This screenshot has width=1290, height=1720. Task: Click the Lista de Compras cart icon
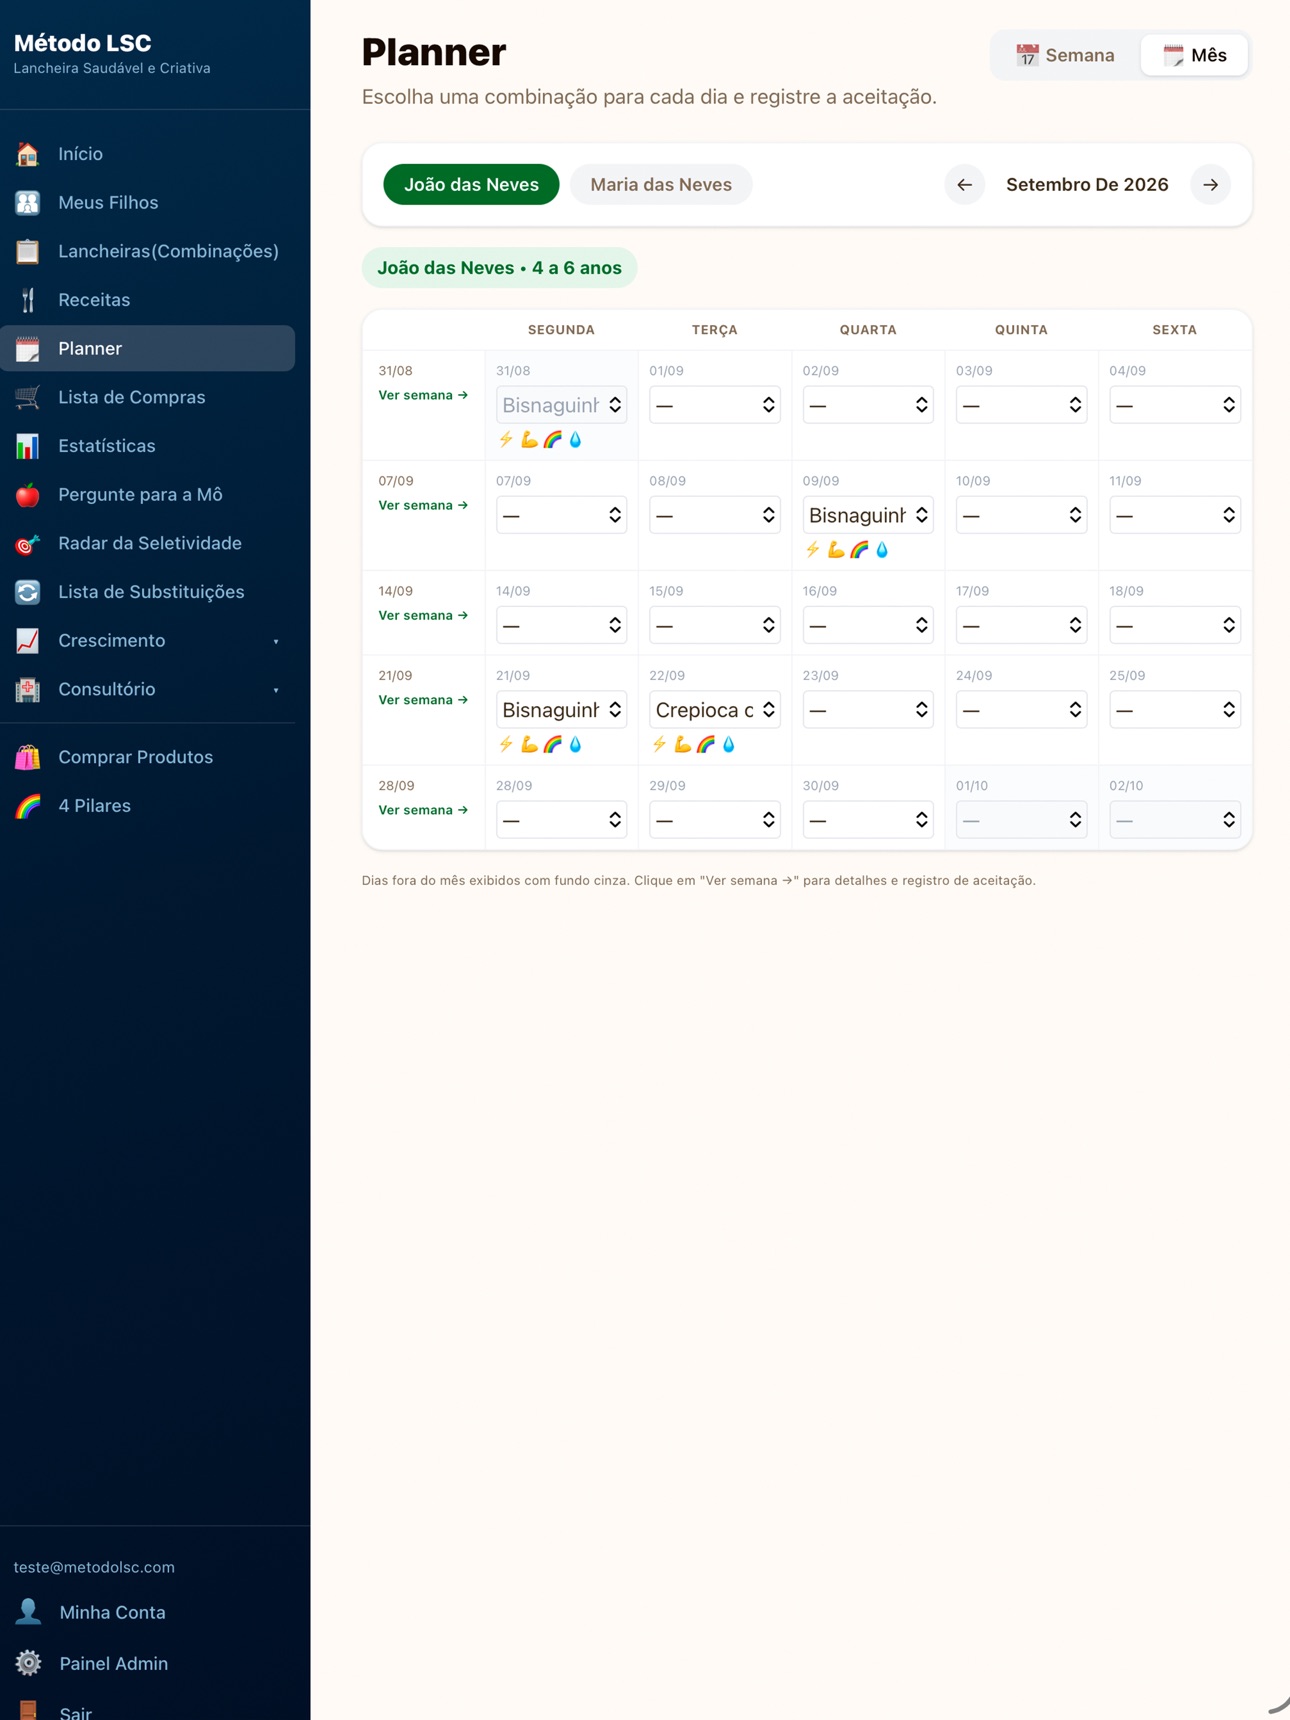click(x=28, y=397)
